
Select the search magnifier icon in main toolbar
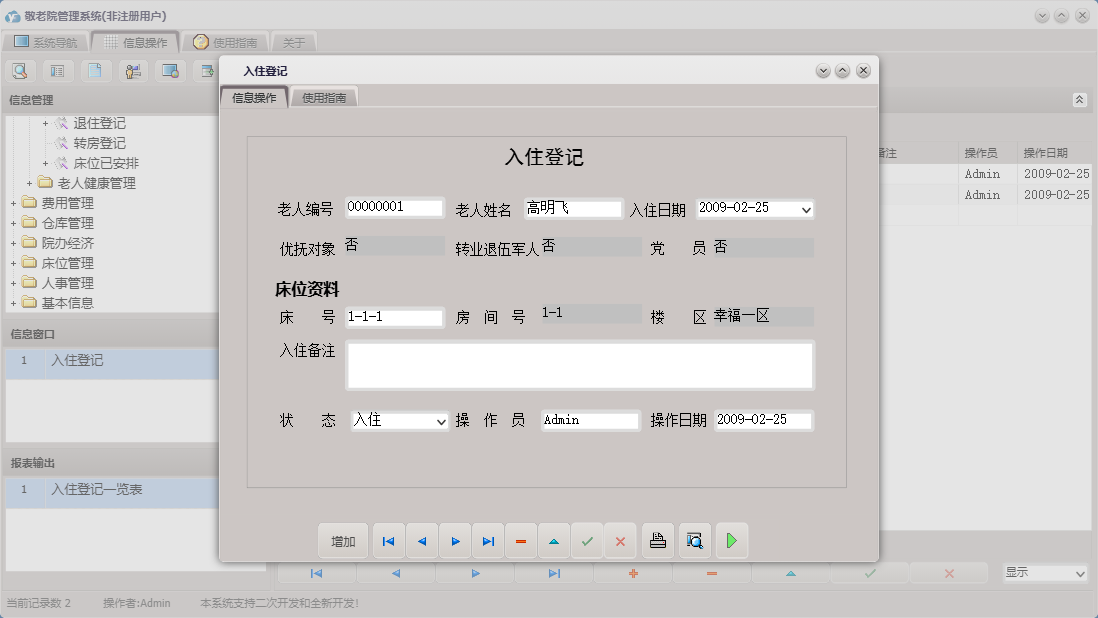tap(20, 70)
